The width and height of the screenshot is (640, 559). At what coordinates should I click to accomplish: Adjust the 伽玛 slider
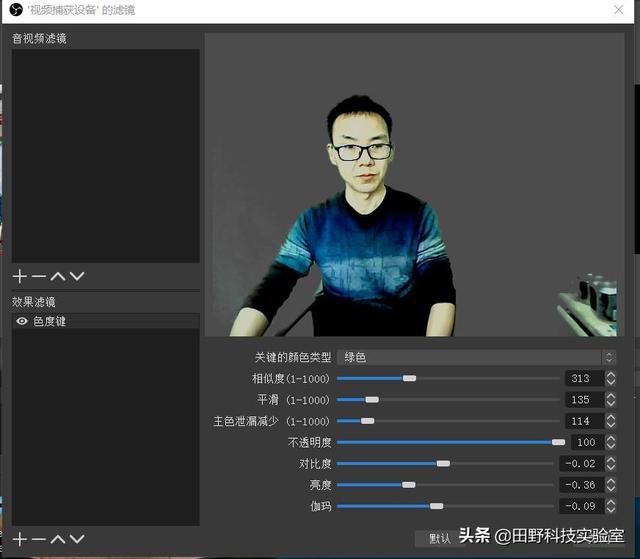point(445,506)
